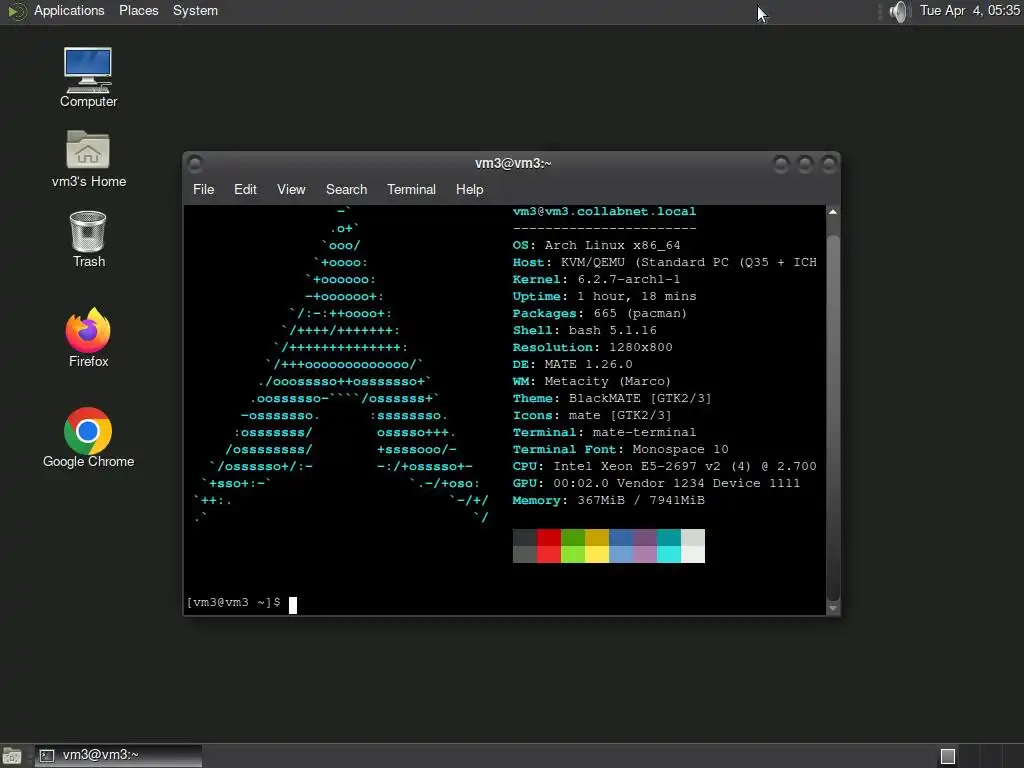Launch Google Chrome from the desktop
This screenshot has height=768, width=1024.
(x=88, y=438)
